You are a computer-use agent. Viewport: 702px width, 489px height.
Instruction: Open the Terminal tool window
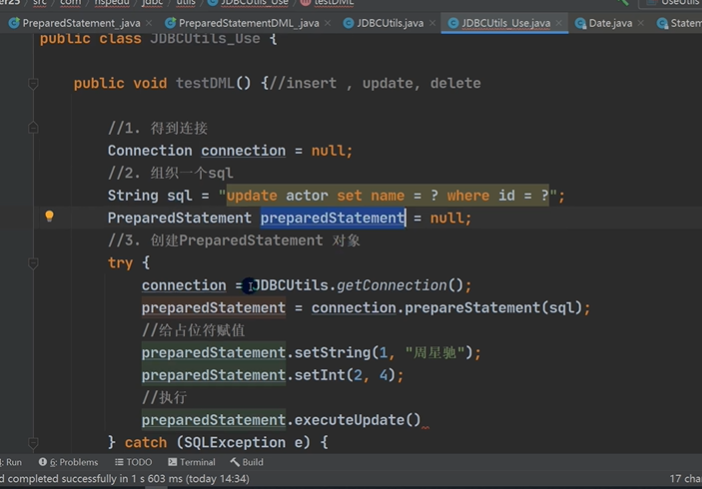pos(192,462)
